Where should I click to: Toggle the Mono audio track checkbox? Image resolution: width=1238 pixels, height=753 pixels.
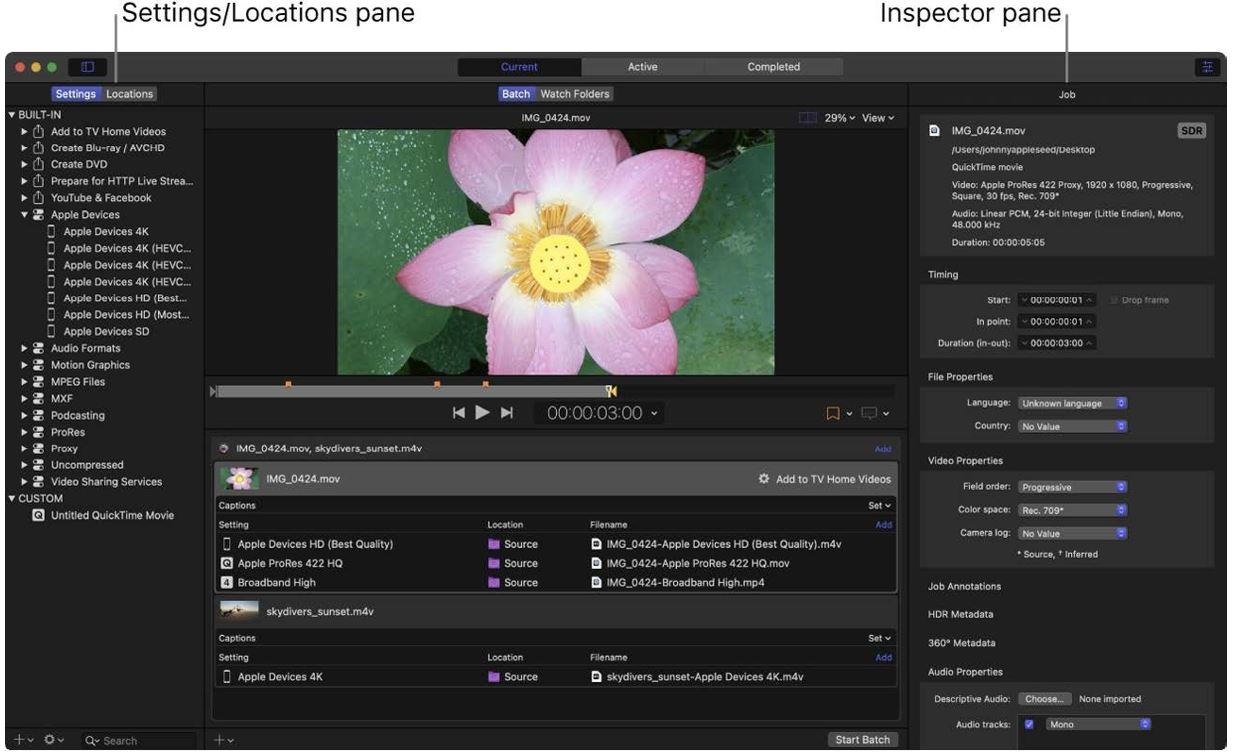coord(1029,724)
